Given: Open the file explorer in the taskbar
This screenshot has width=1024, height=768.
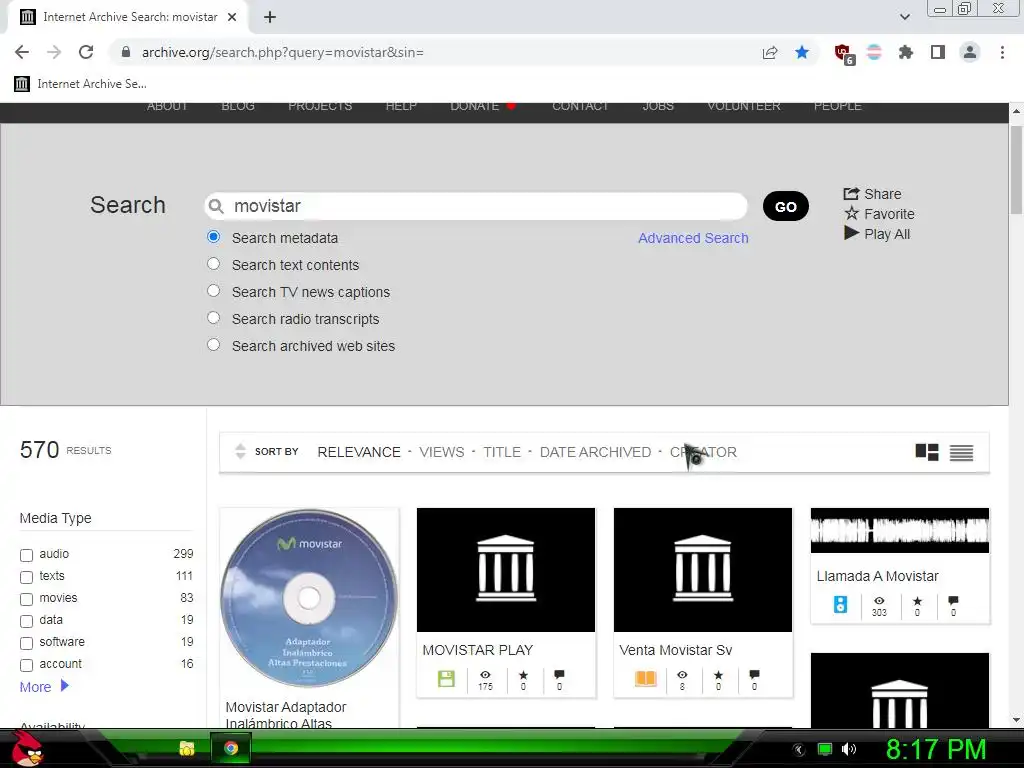Looking at the screenshot, I should 187,748.
